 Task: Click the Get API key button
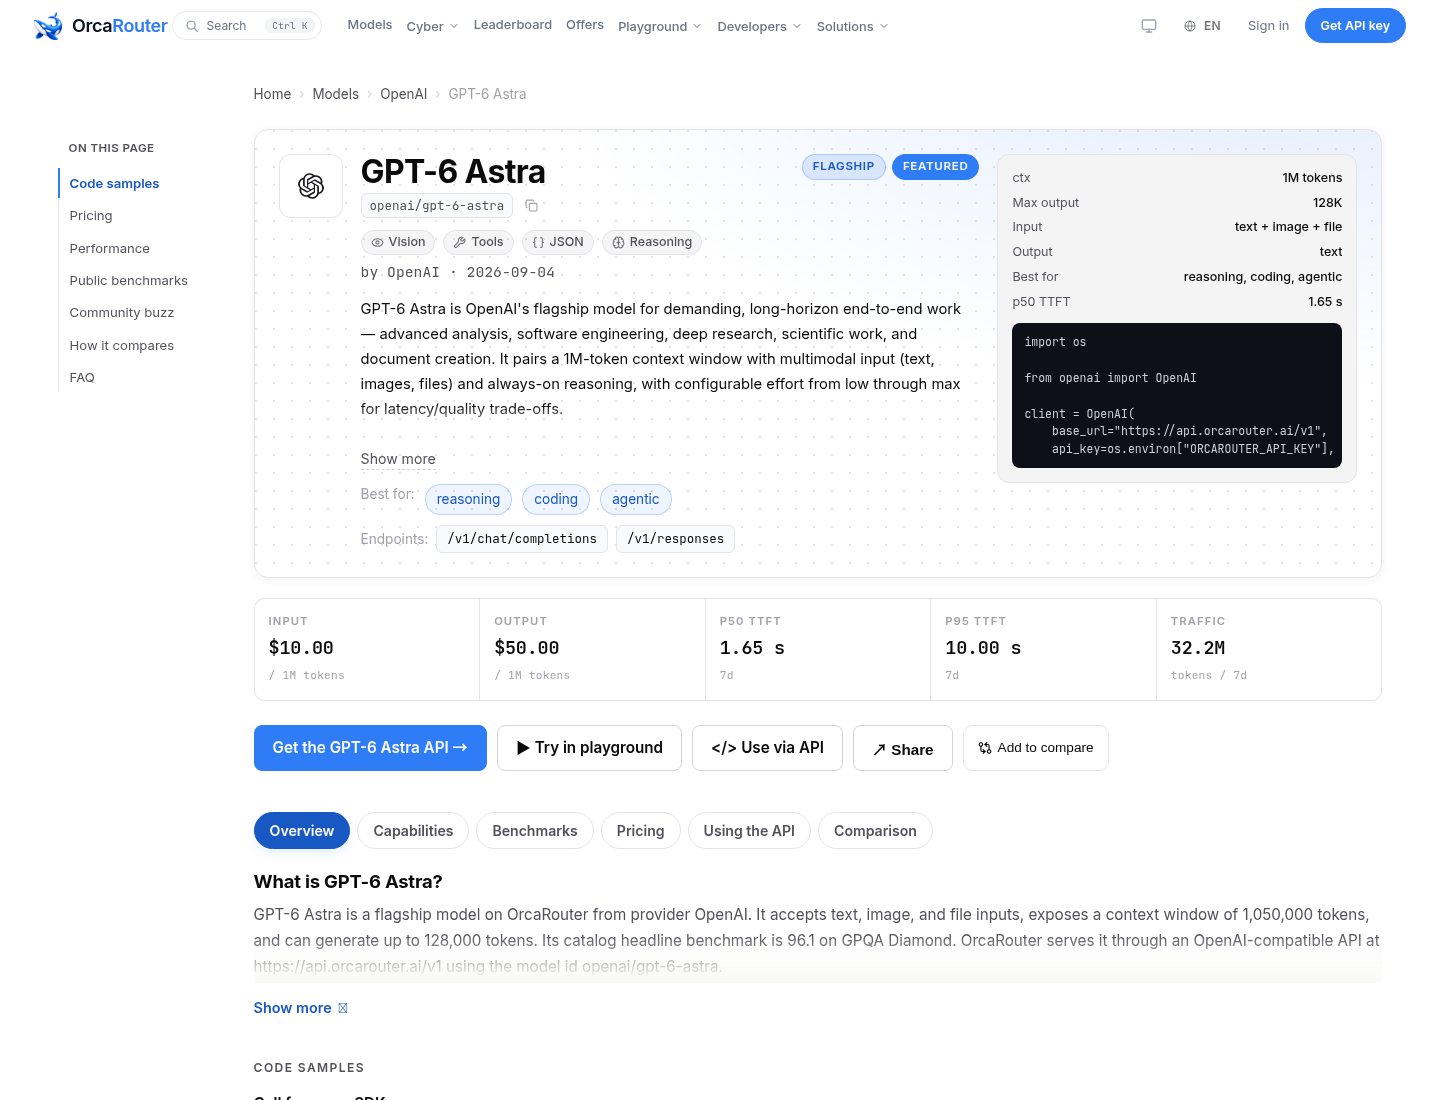click(1355, 26)
